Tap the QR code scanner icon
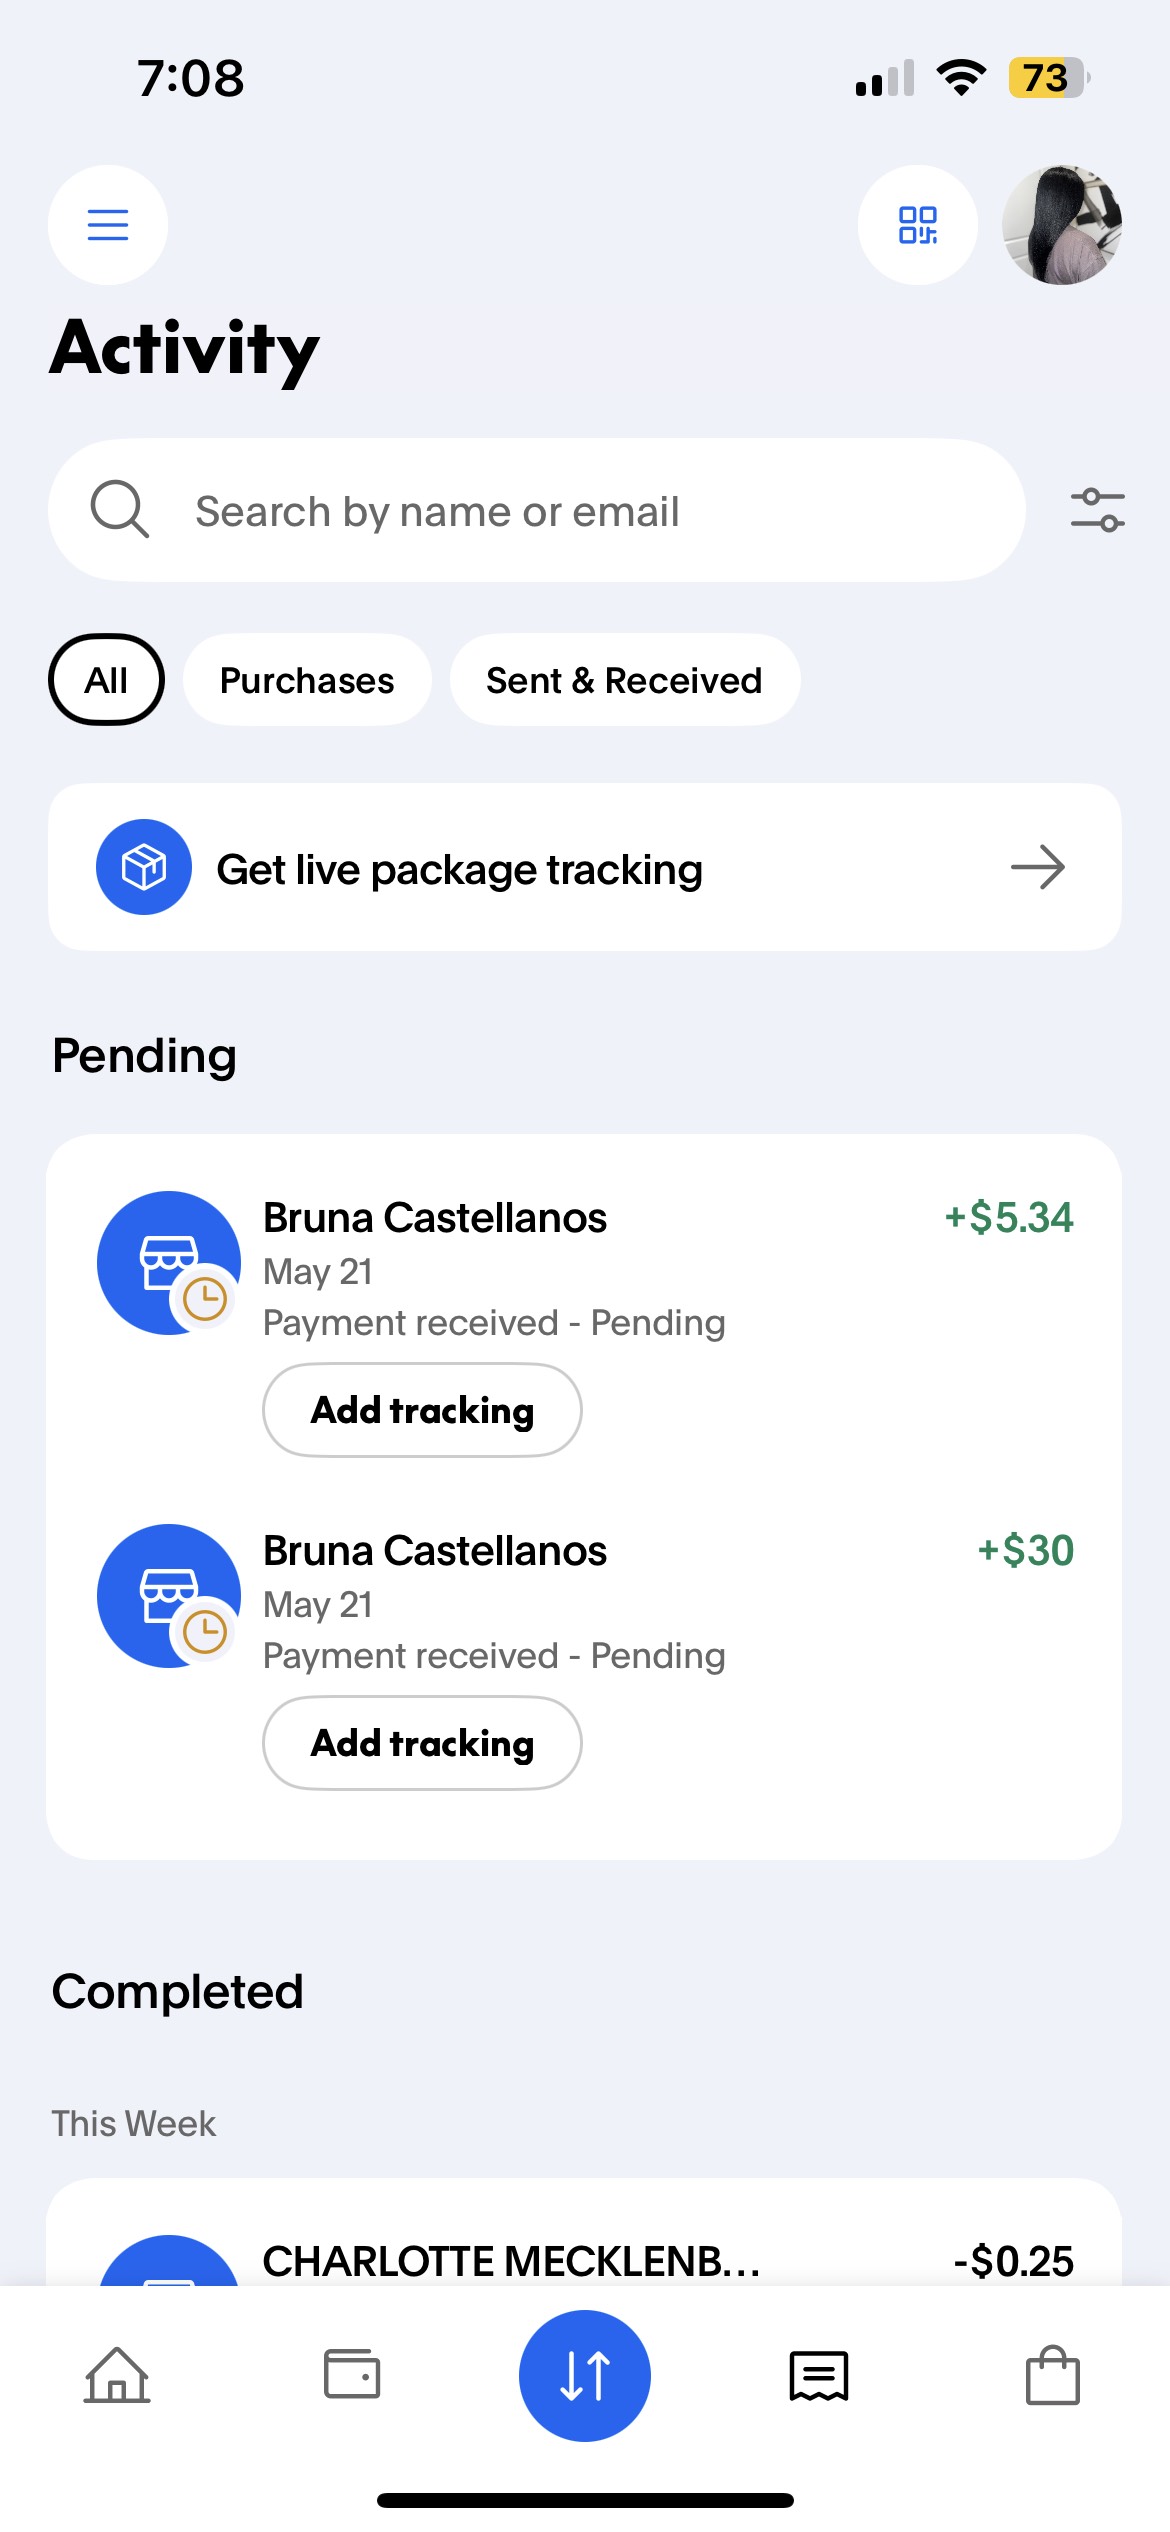Image resolution: width=1170 pixels, height=2532 pixels. click(x=917, y=225)
